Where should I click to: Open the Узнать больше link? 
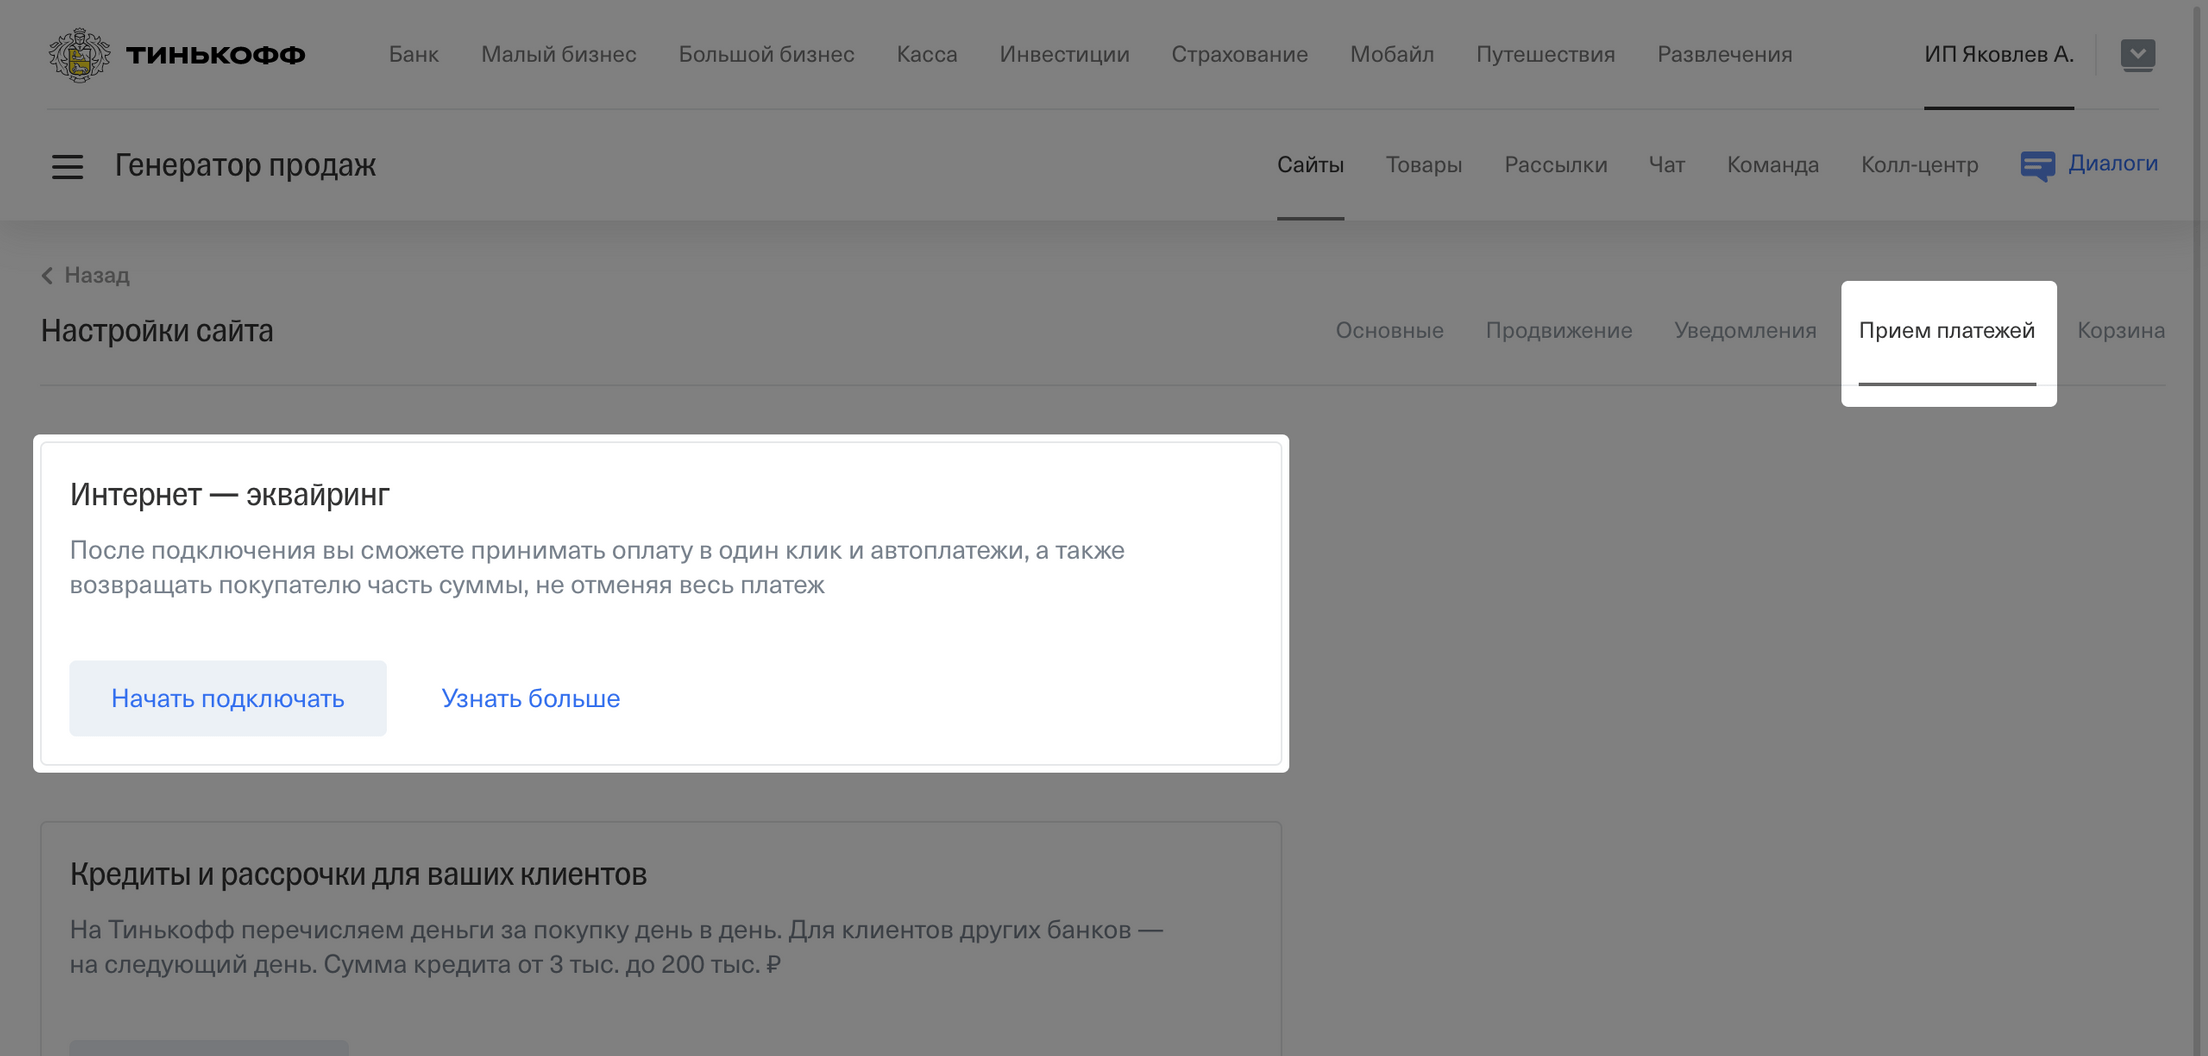tap(531, 698)
